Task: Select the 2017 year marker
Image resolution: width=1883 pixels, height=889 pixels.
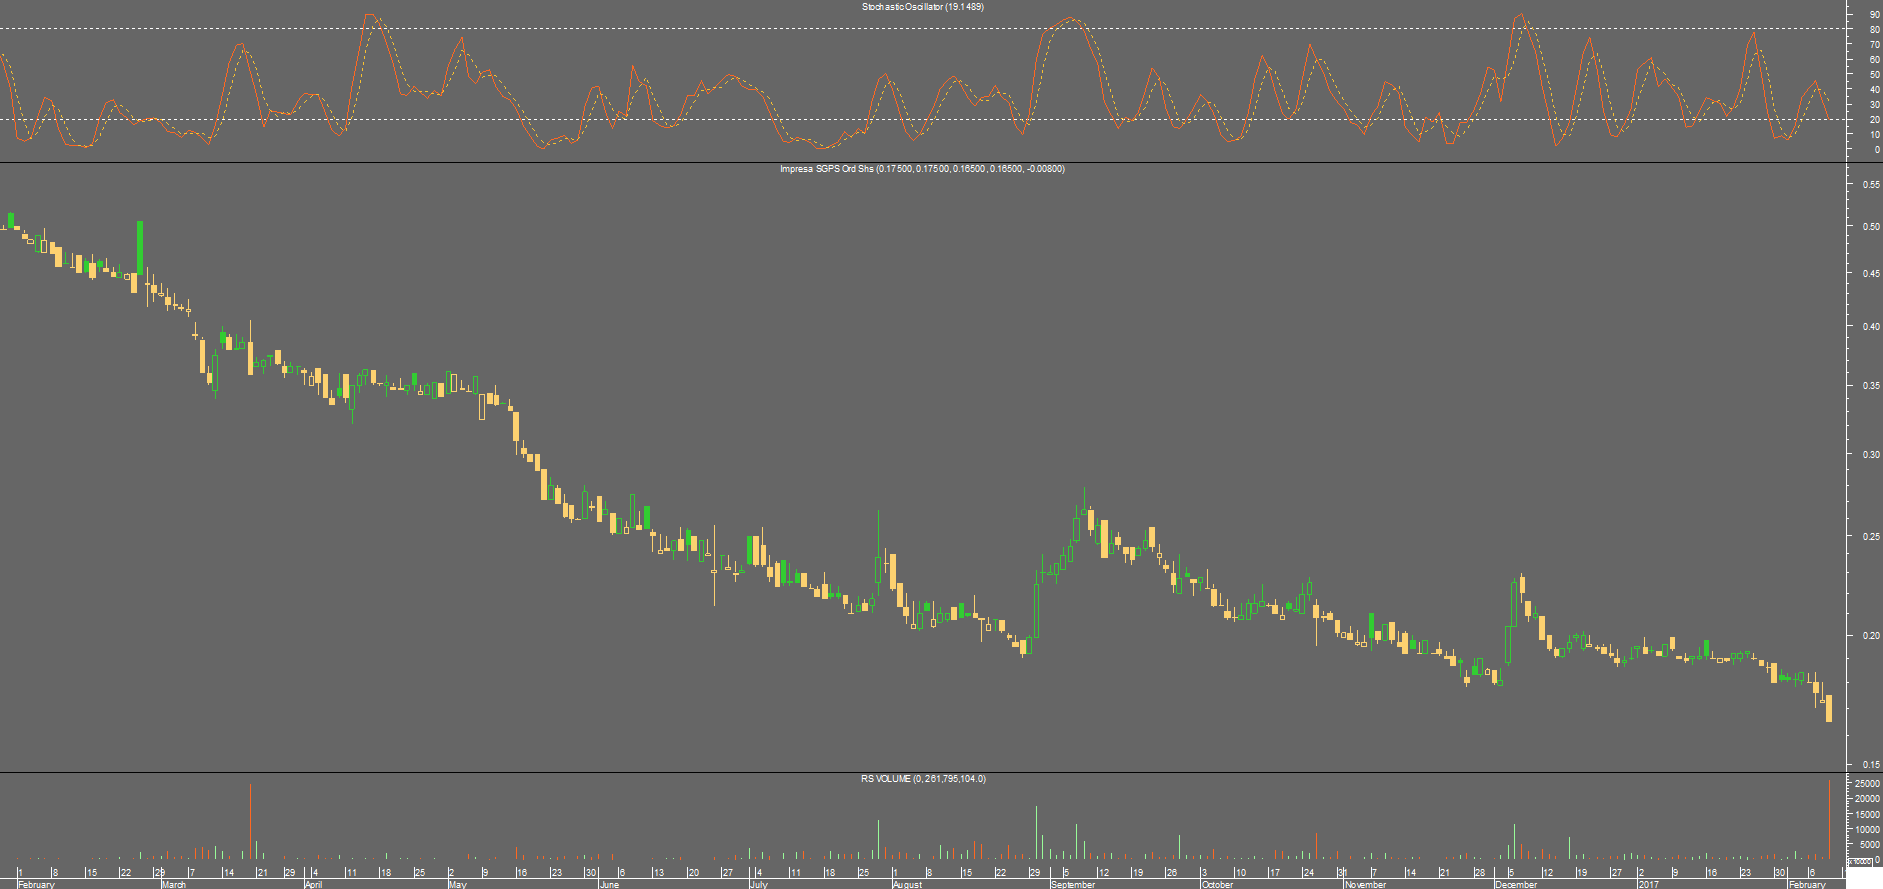Action: [x=1648, y=884]
